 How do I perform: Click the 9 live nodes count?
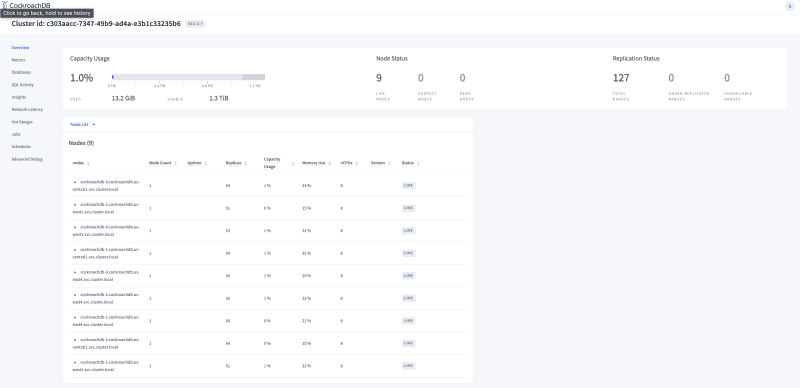tap(379, 78)
